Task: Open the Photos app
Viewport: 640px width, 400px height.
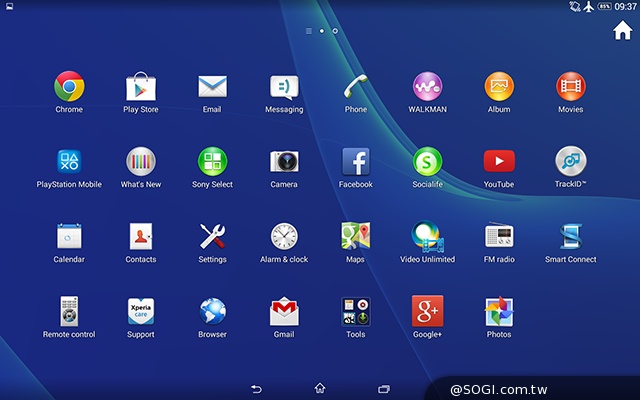Action: coord(499,311)
